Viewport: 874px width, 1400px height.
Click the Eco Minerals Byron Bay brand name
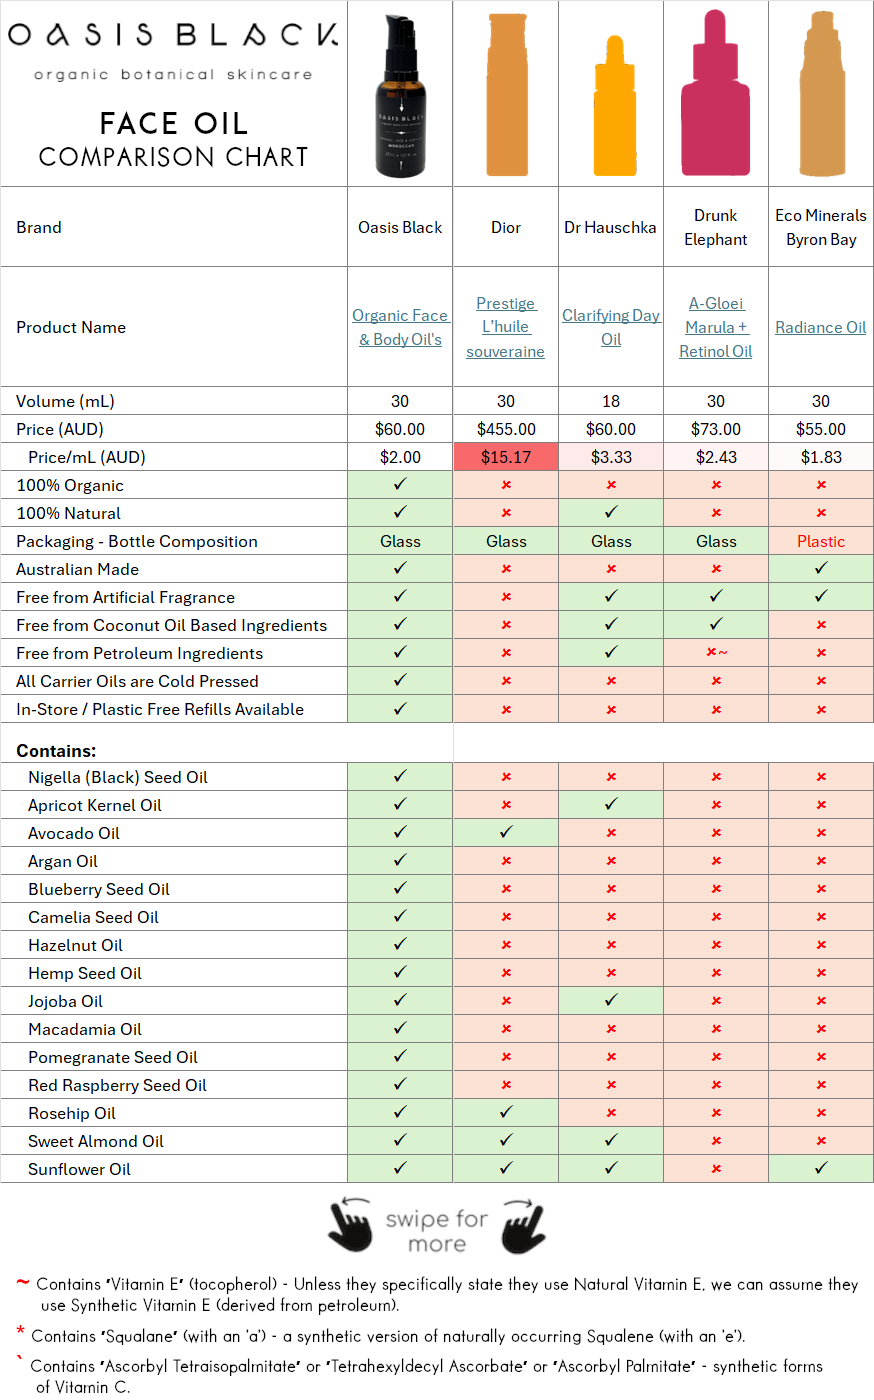821,227
